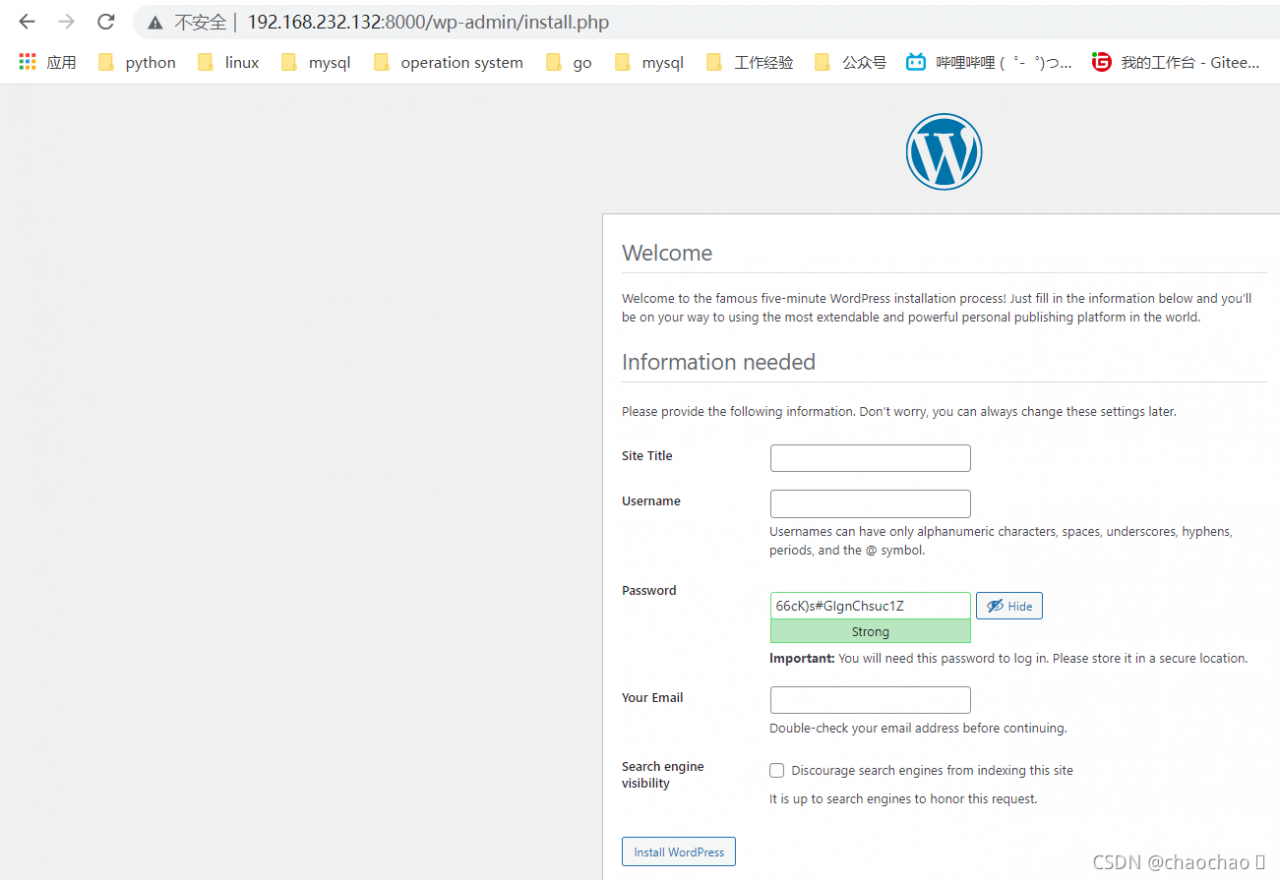This screenshot has width=1280, height=880.
Task: Expand the operation system bookmark folder
Action: click(x=448, y=62)
